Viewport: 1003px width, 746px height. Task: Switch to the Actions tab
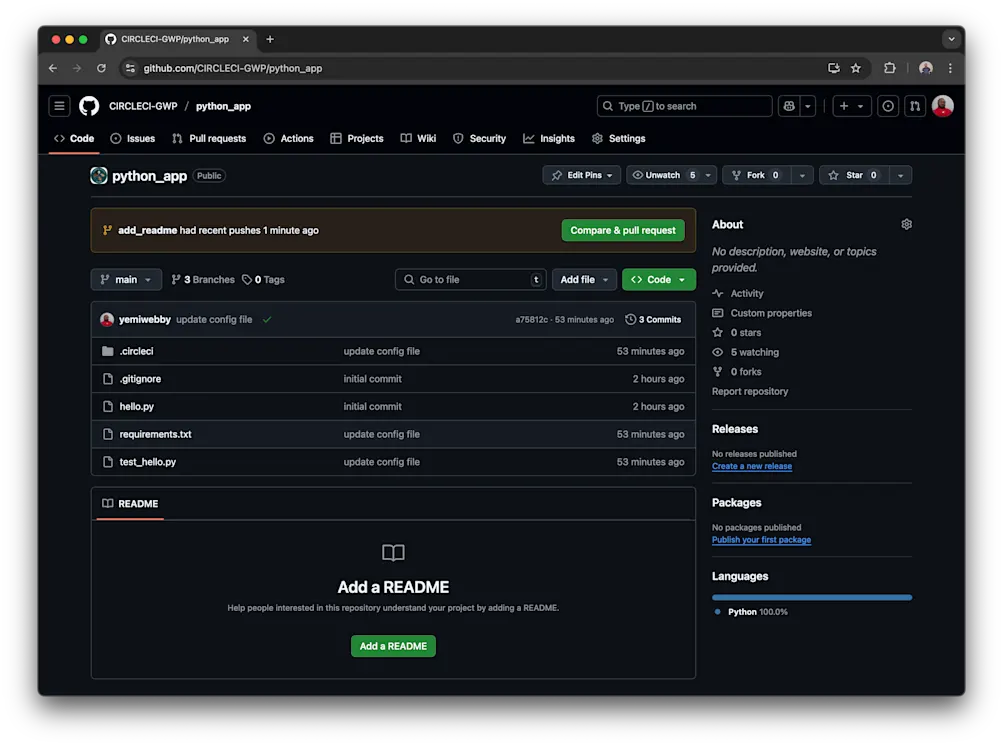click(288, 138)
